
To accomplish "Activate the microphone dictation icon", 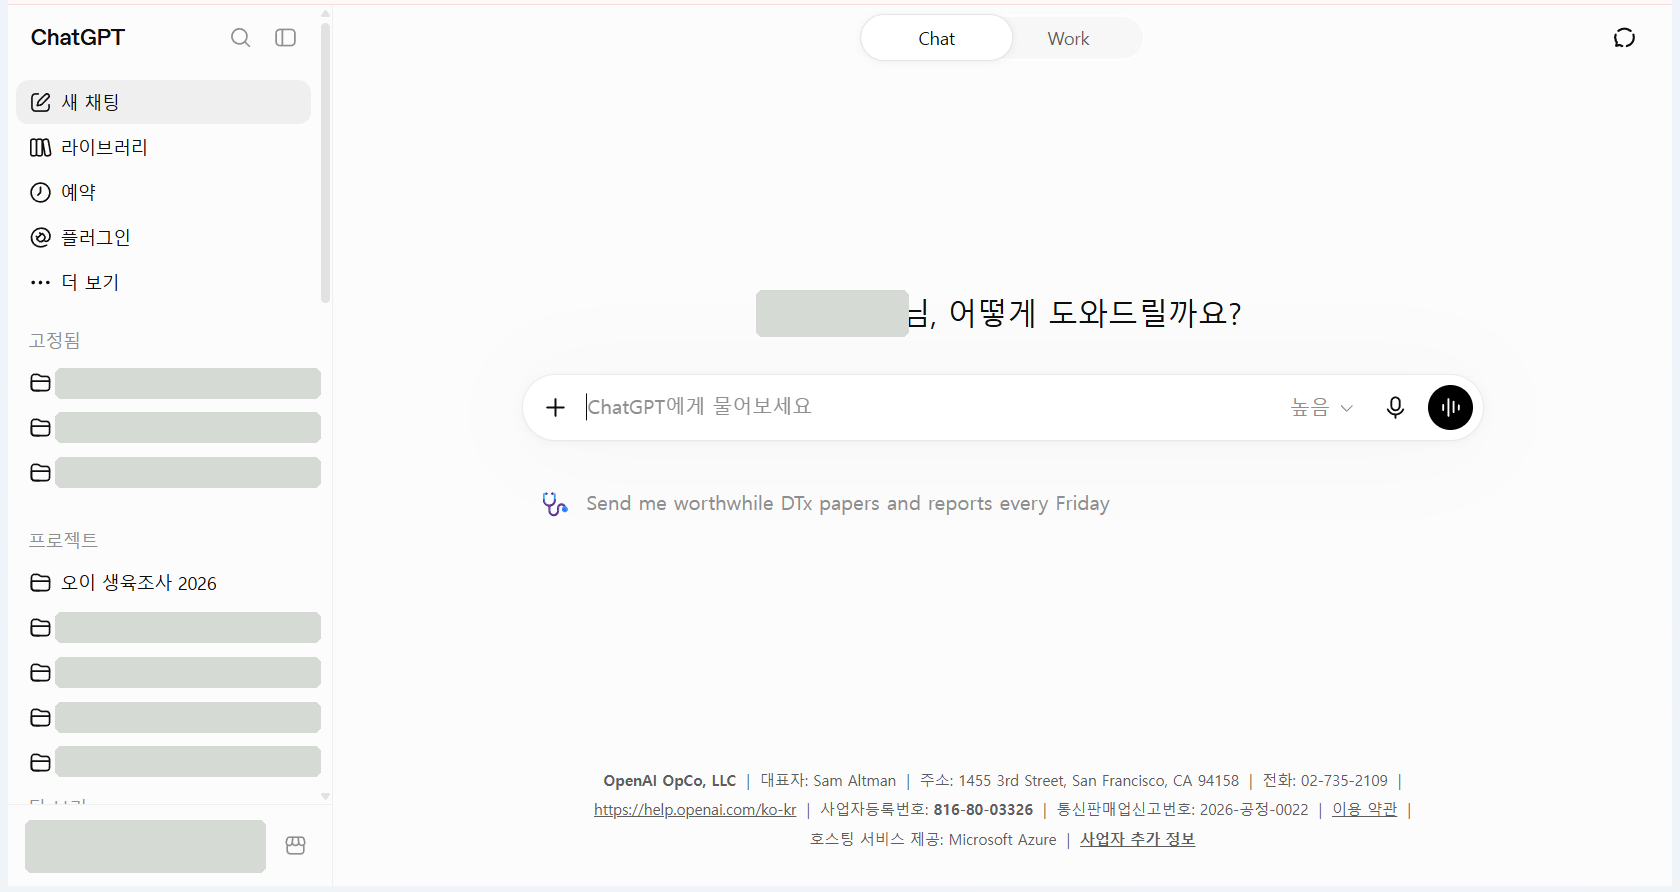I will [1395, 407].
